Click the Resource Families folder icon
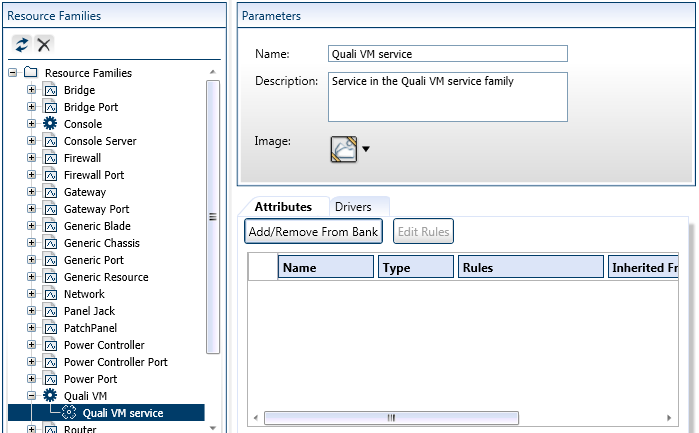 click(31, 73)
